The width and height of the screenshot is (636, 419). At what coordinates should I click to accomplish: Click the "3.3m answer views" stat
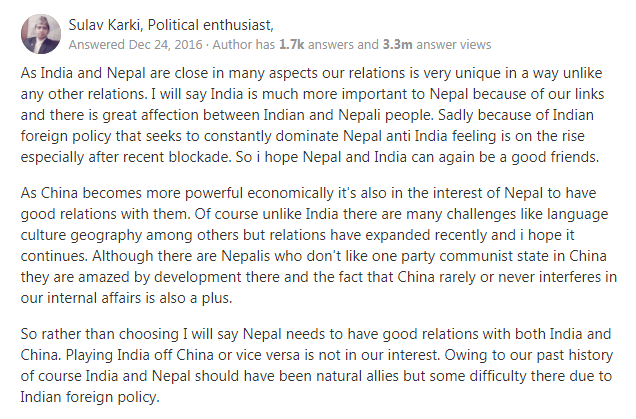tap(435, 44)
